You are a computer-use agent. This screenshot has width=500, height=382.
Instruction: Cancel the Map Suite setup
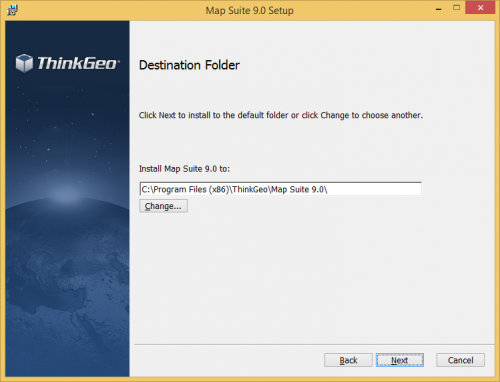coord(460,360)
